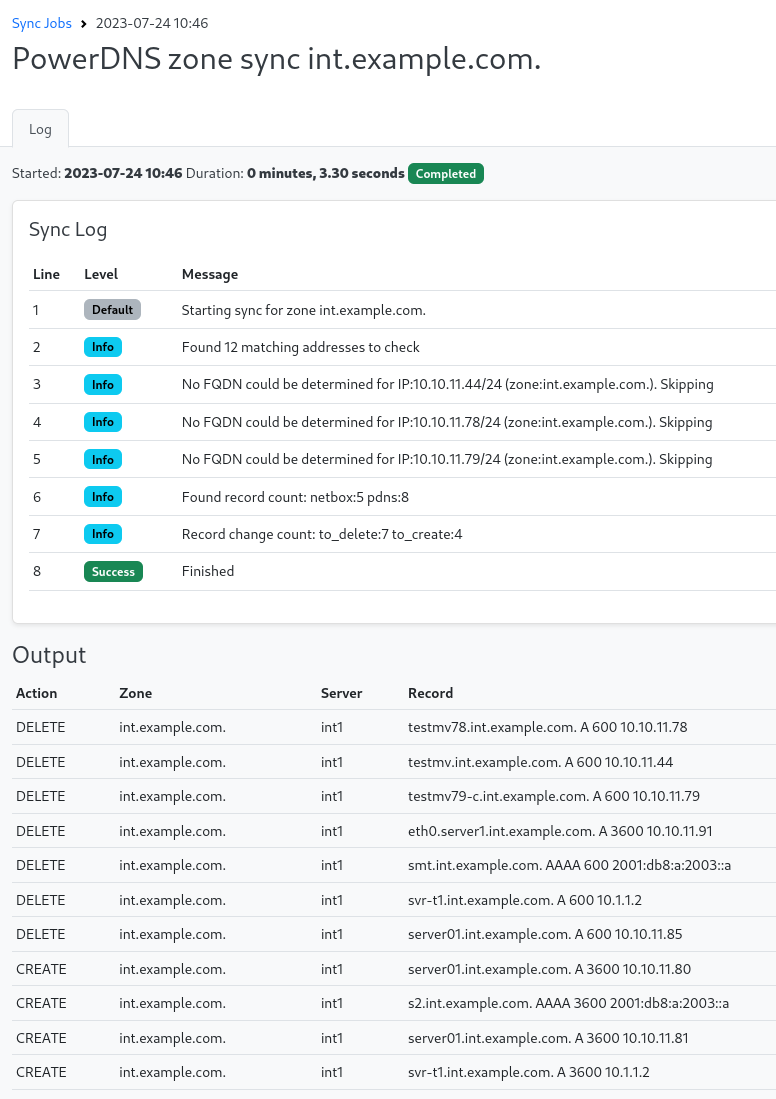Select the testmv79-c.int.example.com. record

[554, 796]
